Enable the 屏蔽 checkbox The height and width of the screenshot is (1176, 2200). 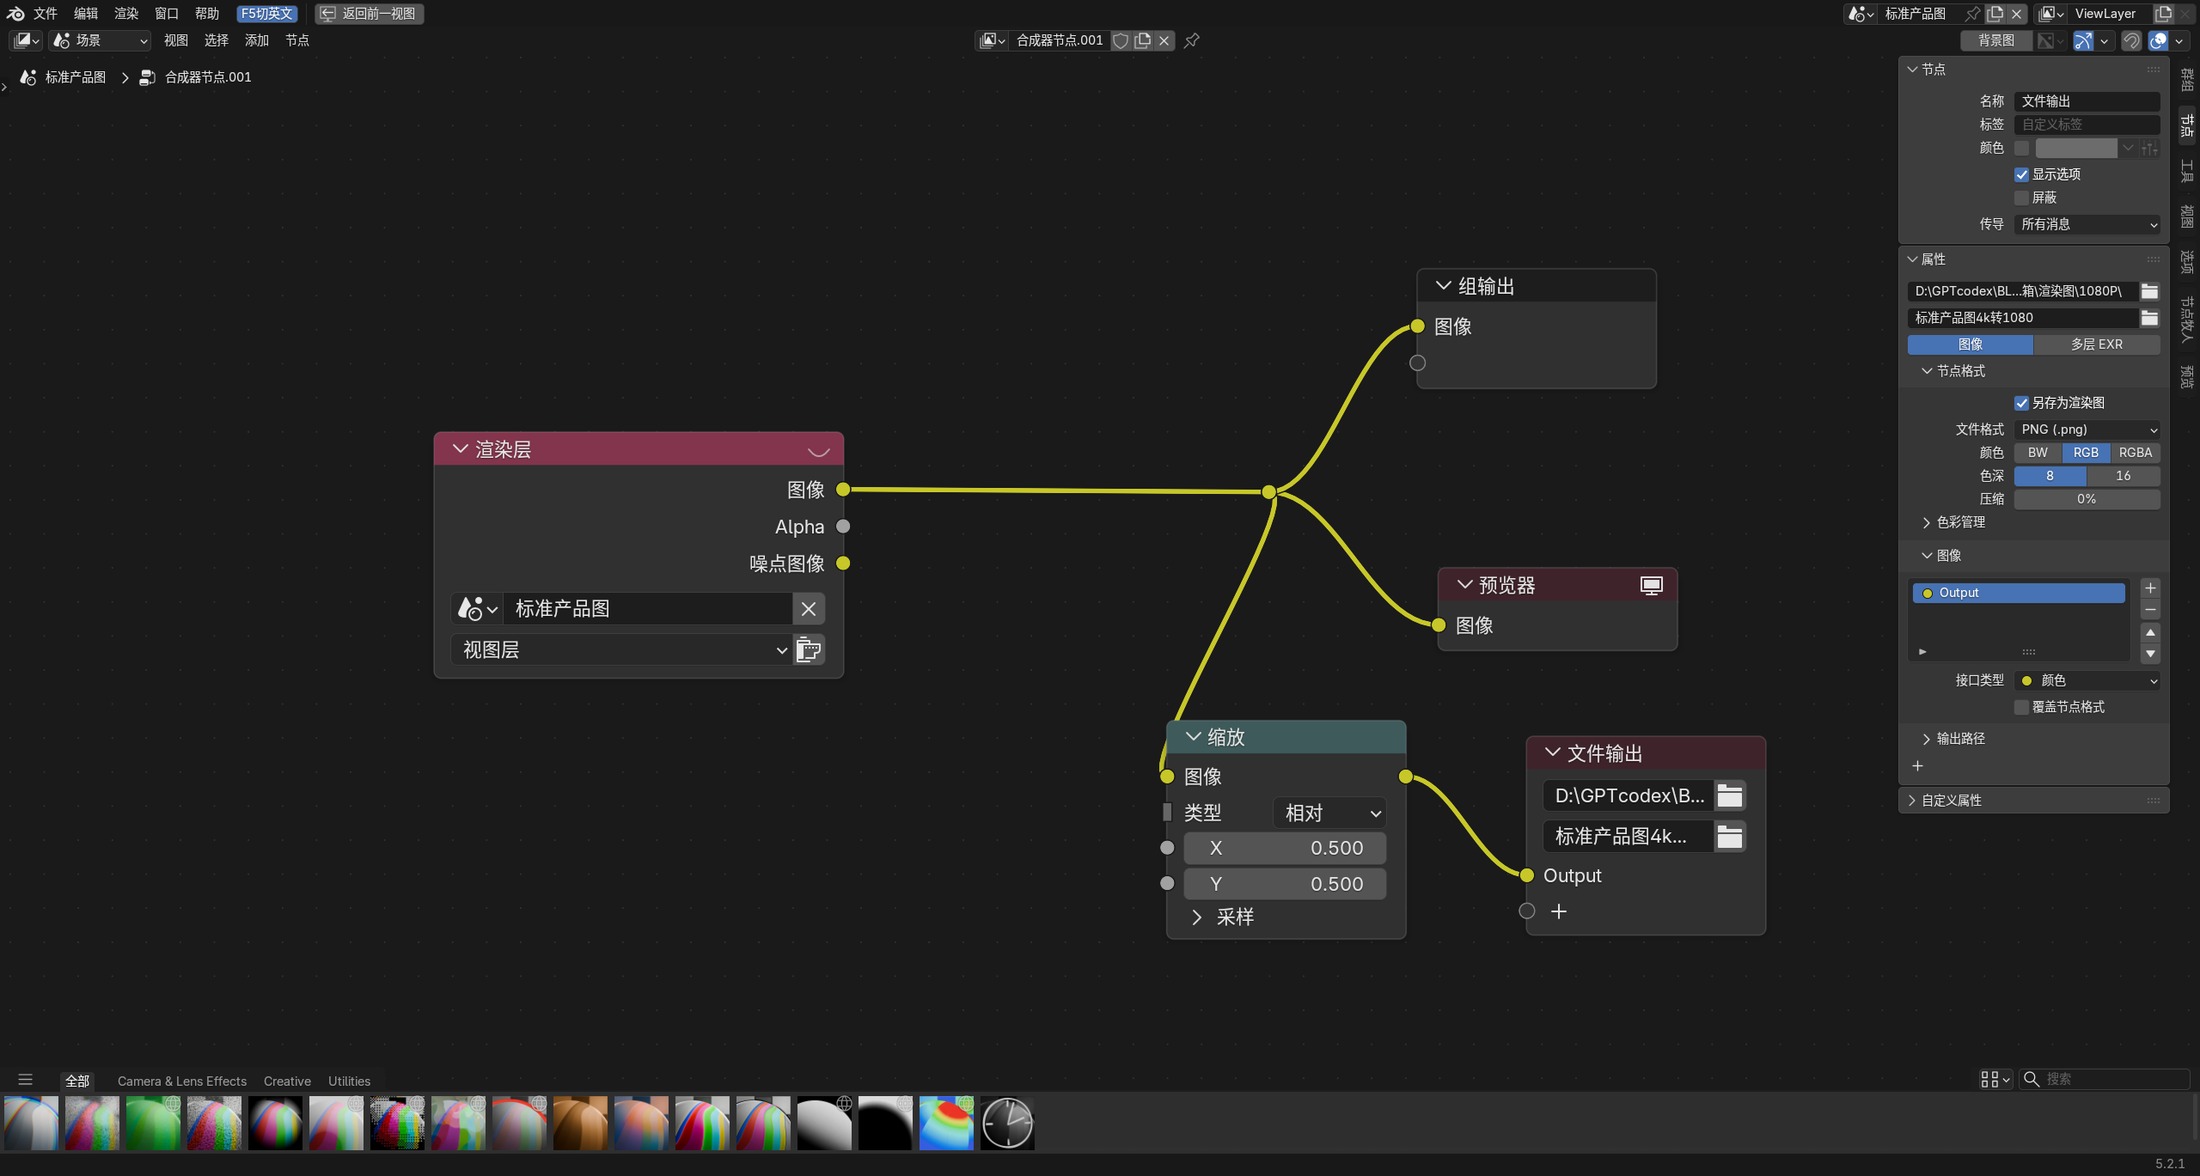pyautogui.click(x=2021, y=198)
